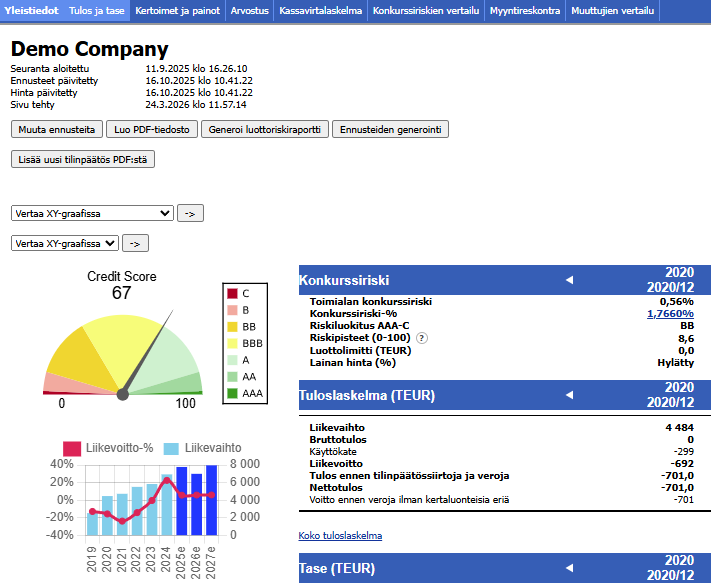This screenshot has height=583, width=711.
Task: Click Luo PDF-tiedosto button
Action: [152, 129]
